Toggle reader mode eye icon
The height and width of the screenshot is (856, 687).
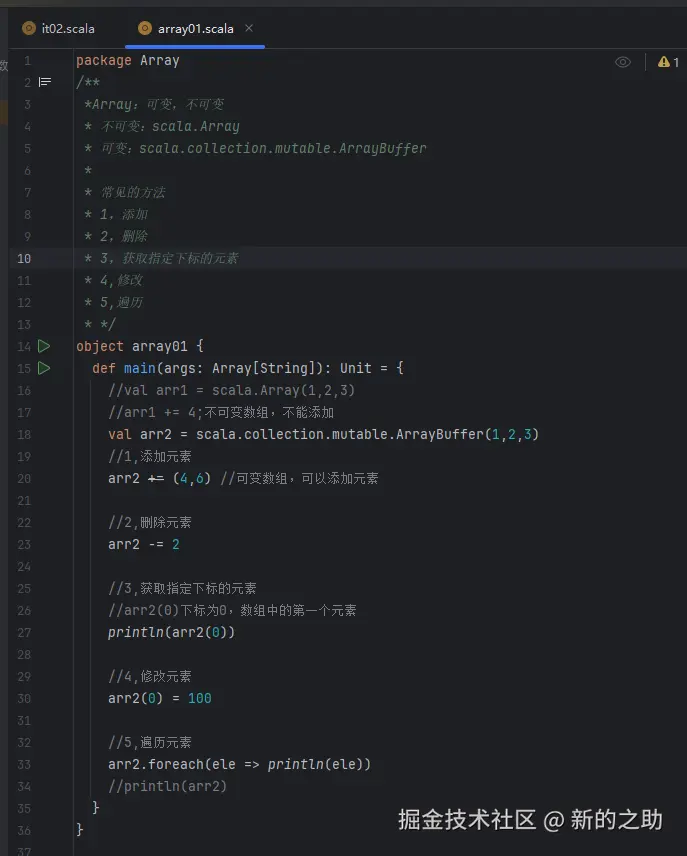(x=623, y=62)
